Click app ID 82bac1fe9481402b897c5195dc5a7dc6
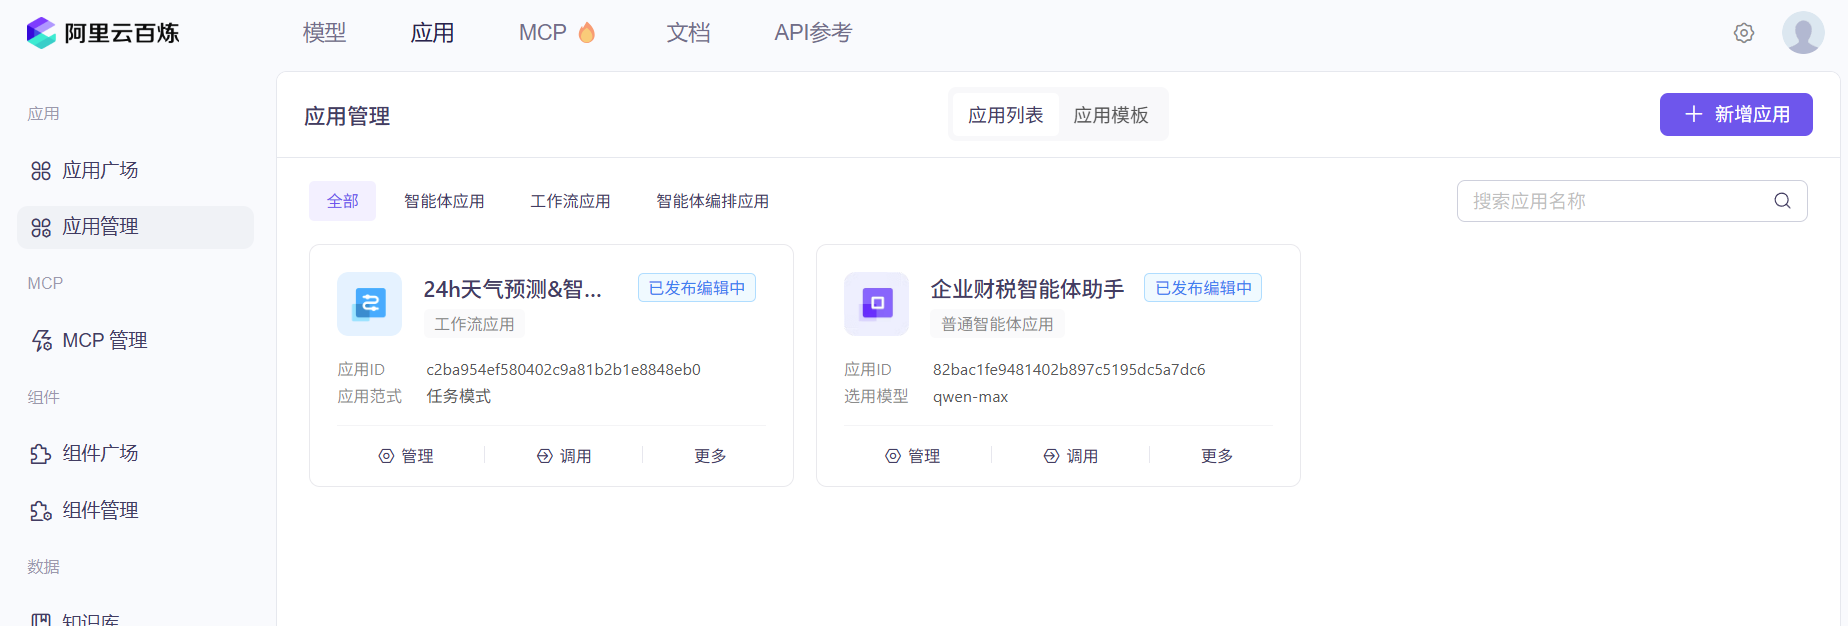 click(1069, 370)
